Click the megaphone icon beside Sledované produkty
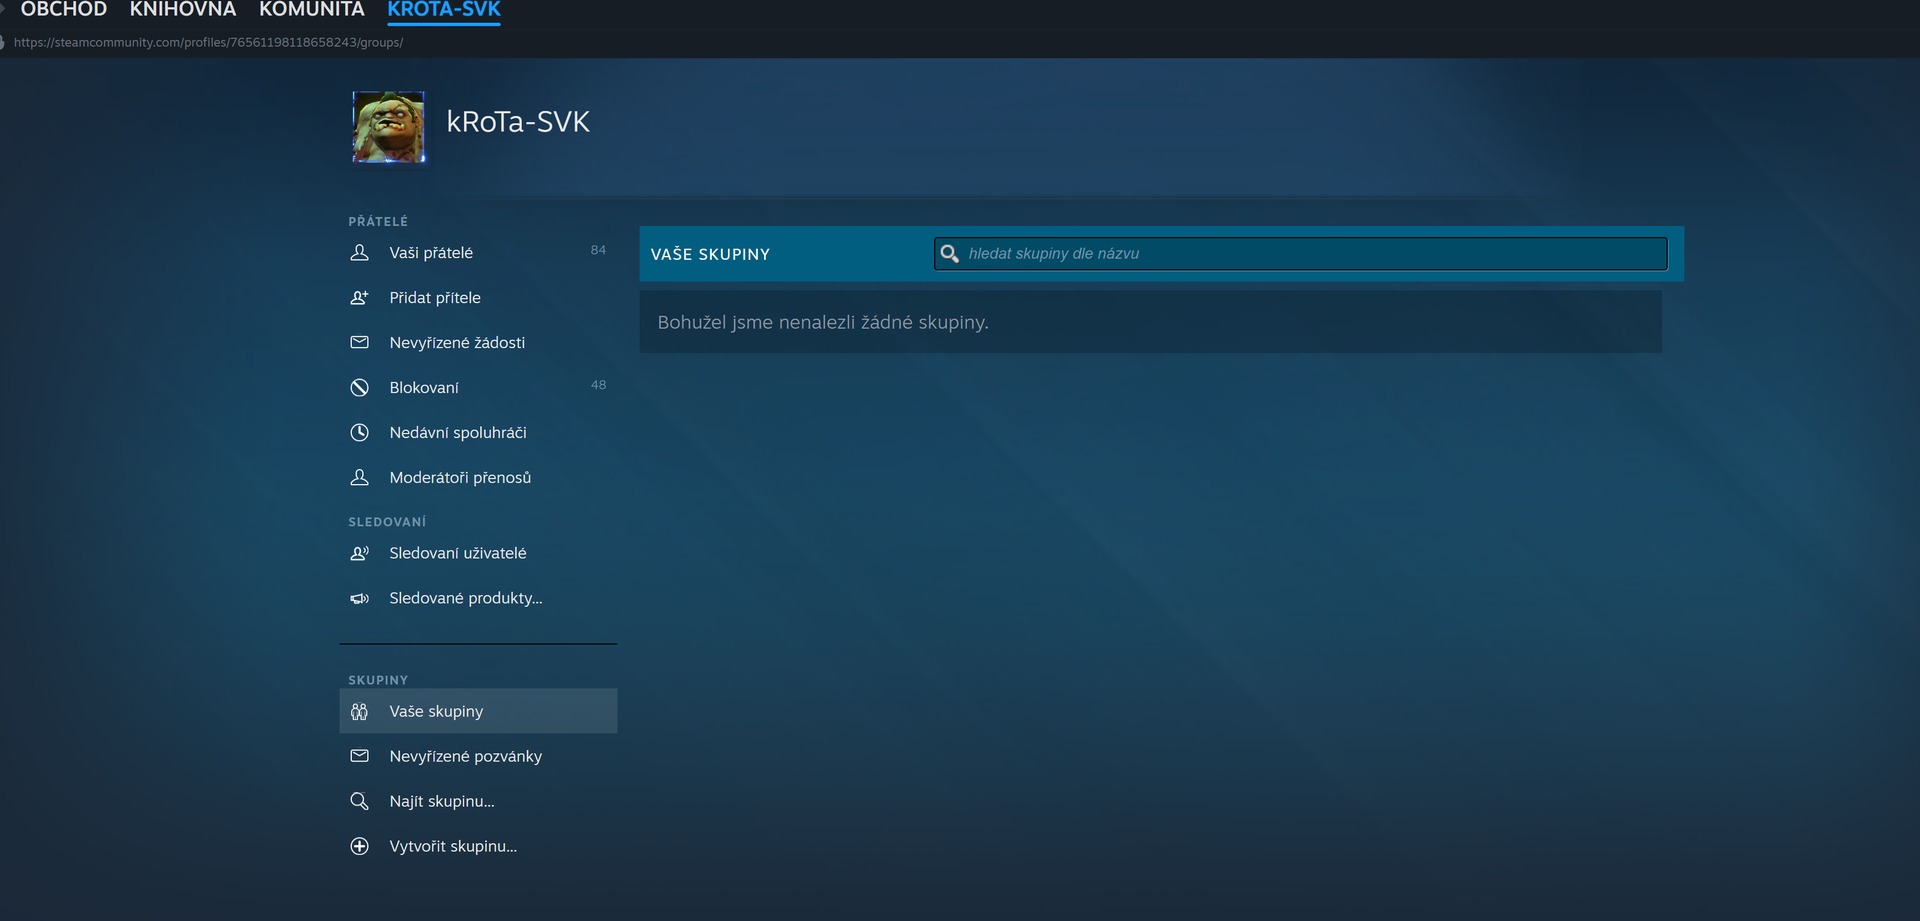Image resolution: width=1920 pixels, height=921 pixels. tap(359, 598)
